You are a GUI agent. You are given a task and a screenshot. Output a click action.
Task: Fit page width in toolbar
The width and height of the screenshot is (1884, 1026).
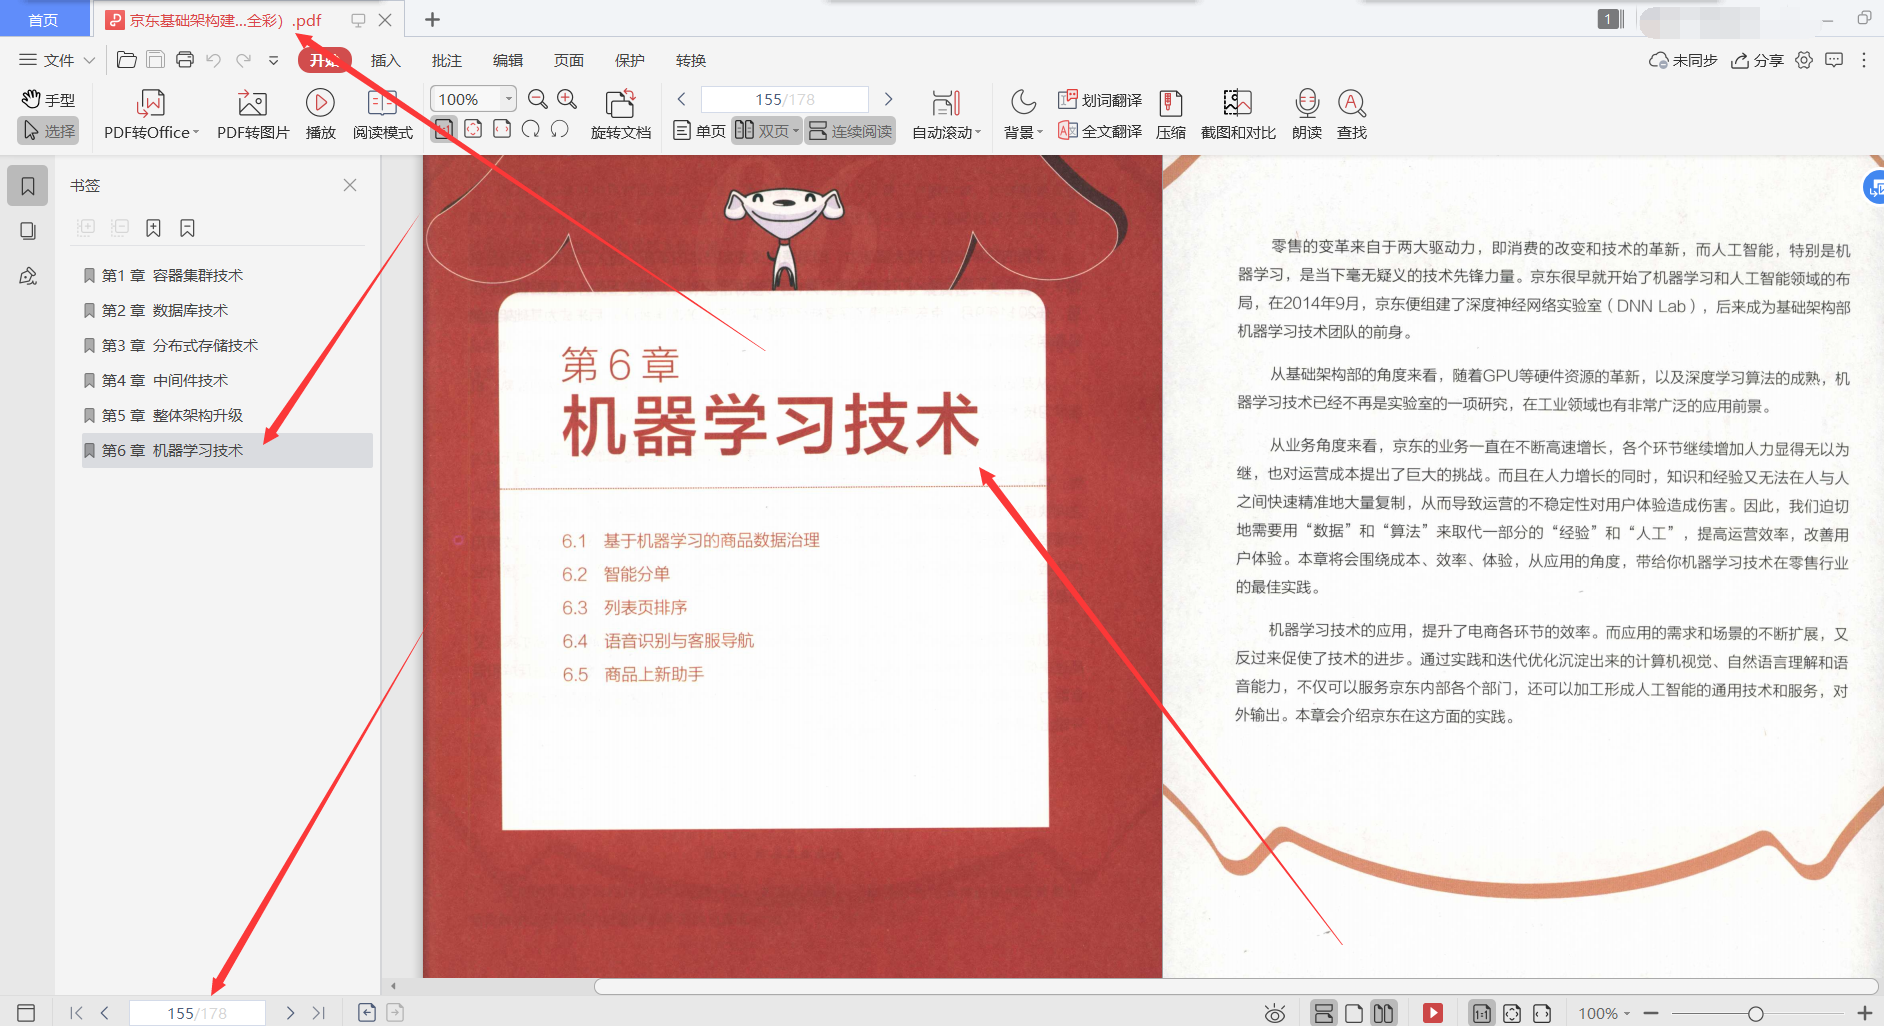pyautogui.click(x=502, y=129)
